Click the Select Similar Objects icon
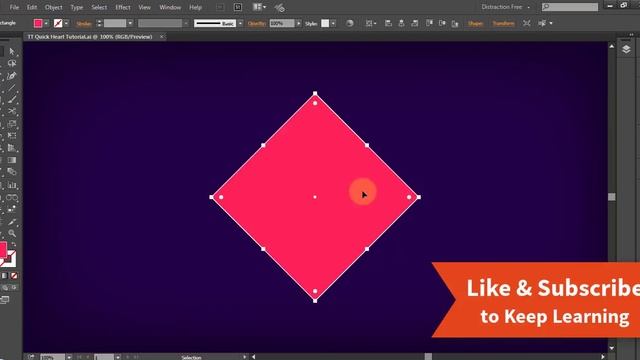Viewport: 640px width, 360px height. coord(542,24)
